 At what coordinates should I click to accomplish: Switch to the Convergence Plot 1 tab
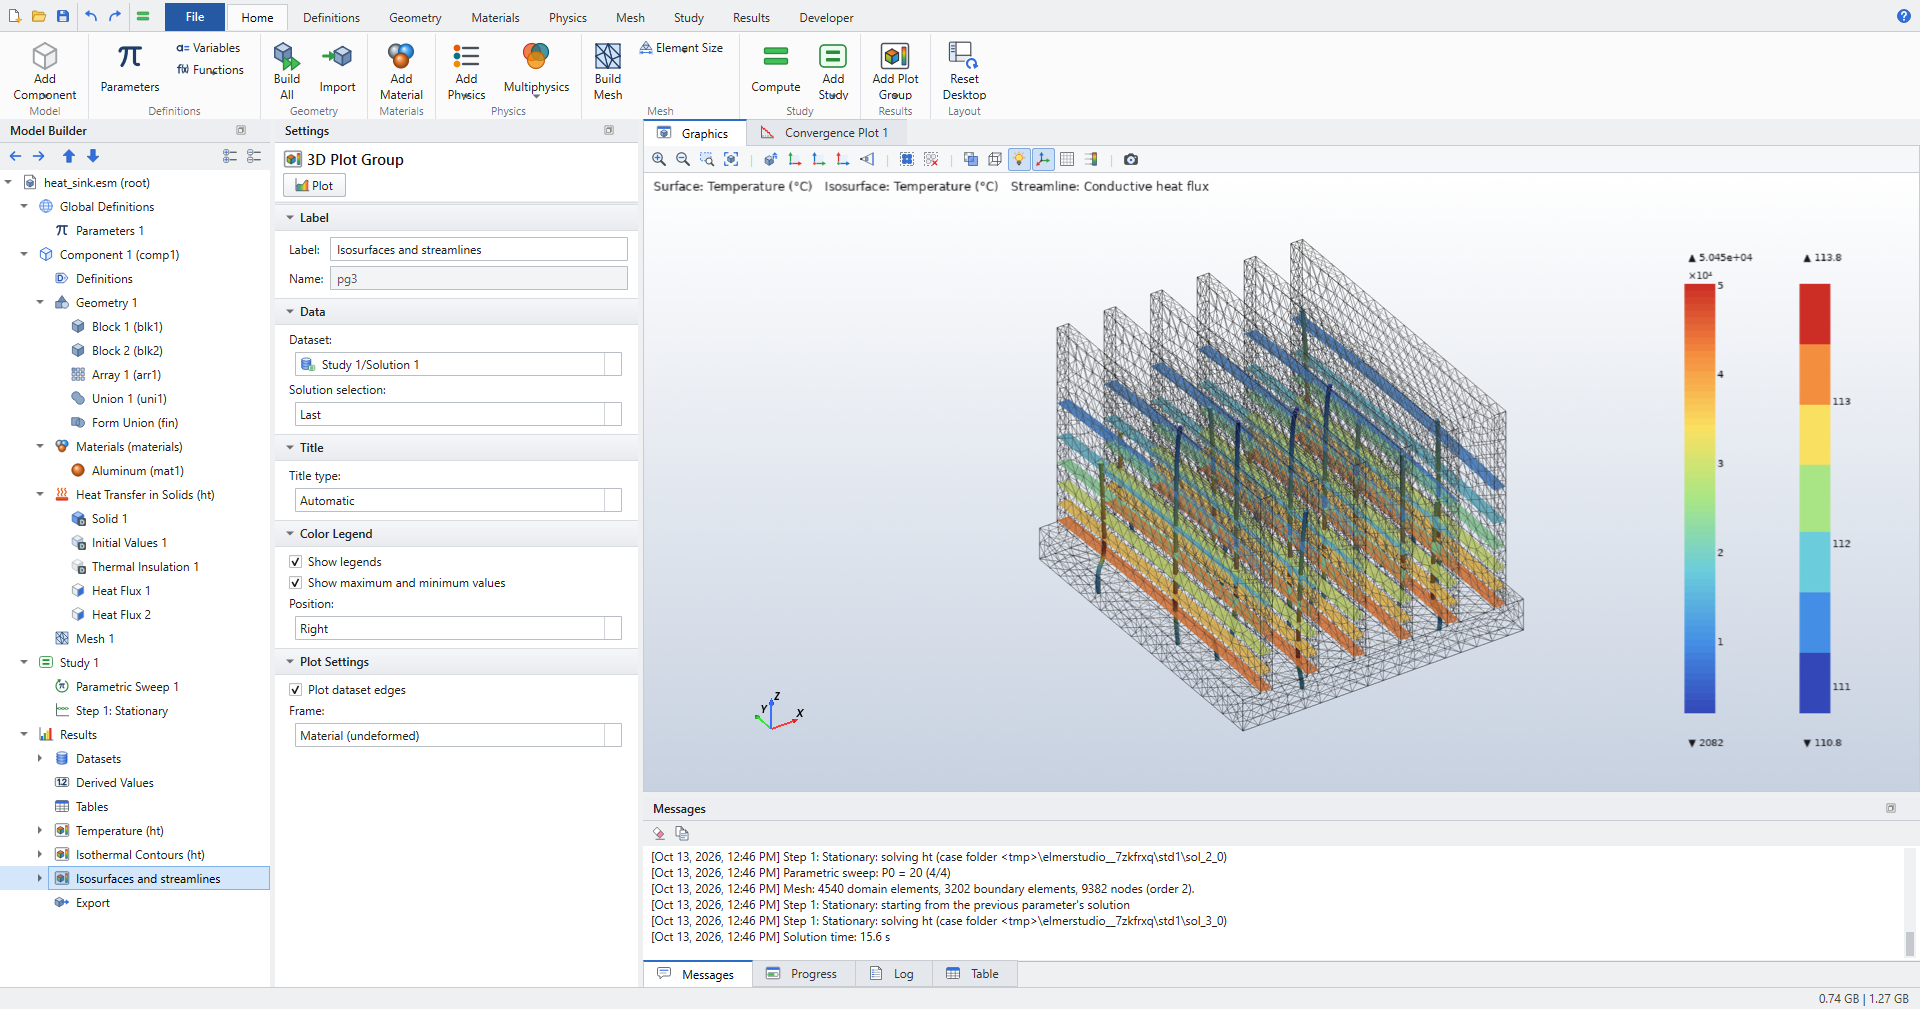825,133
